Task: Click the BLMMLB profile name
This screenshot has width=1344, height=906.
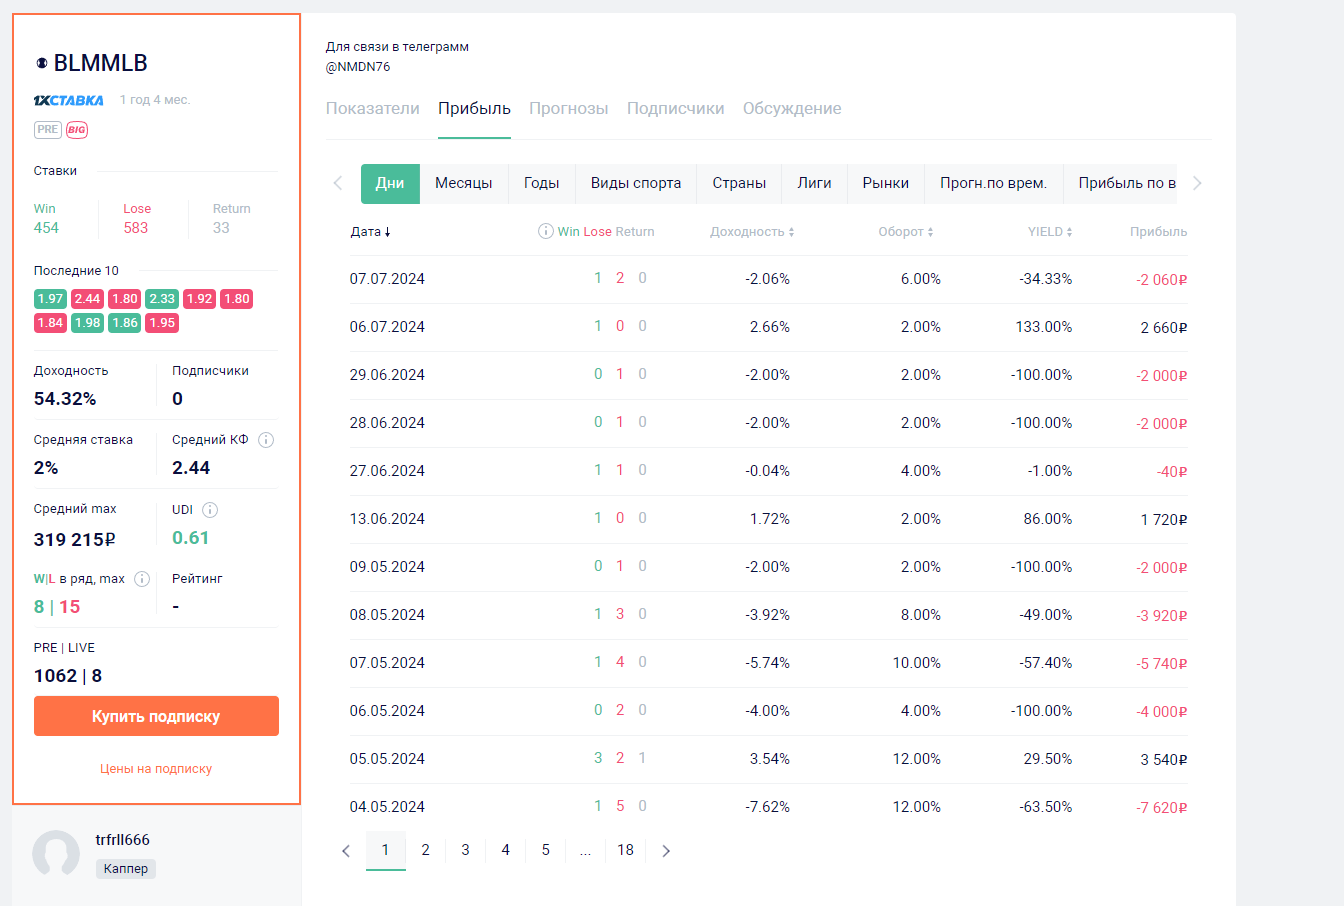Action: coord(100,63)
